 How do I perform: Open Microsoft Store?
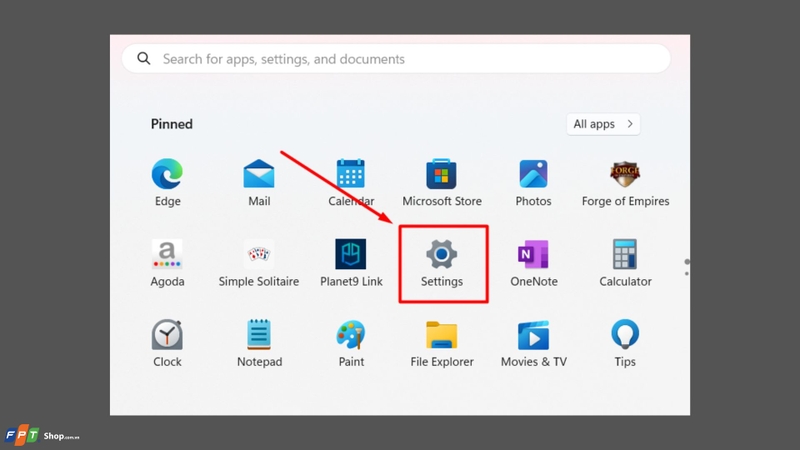click(x=441, y=174)
